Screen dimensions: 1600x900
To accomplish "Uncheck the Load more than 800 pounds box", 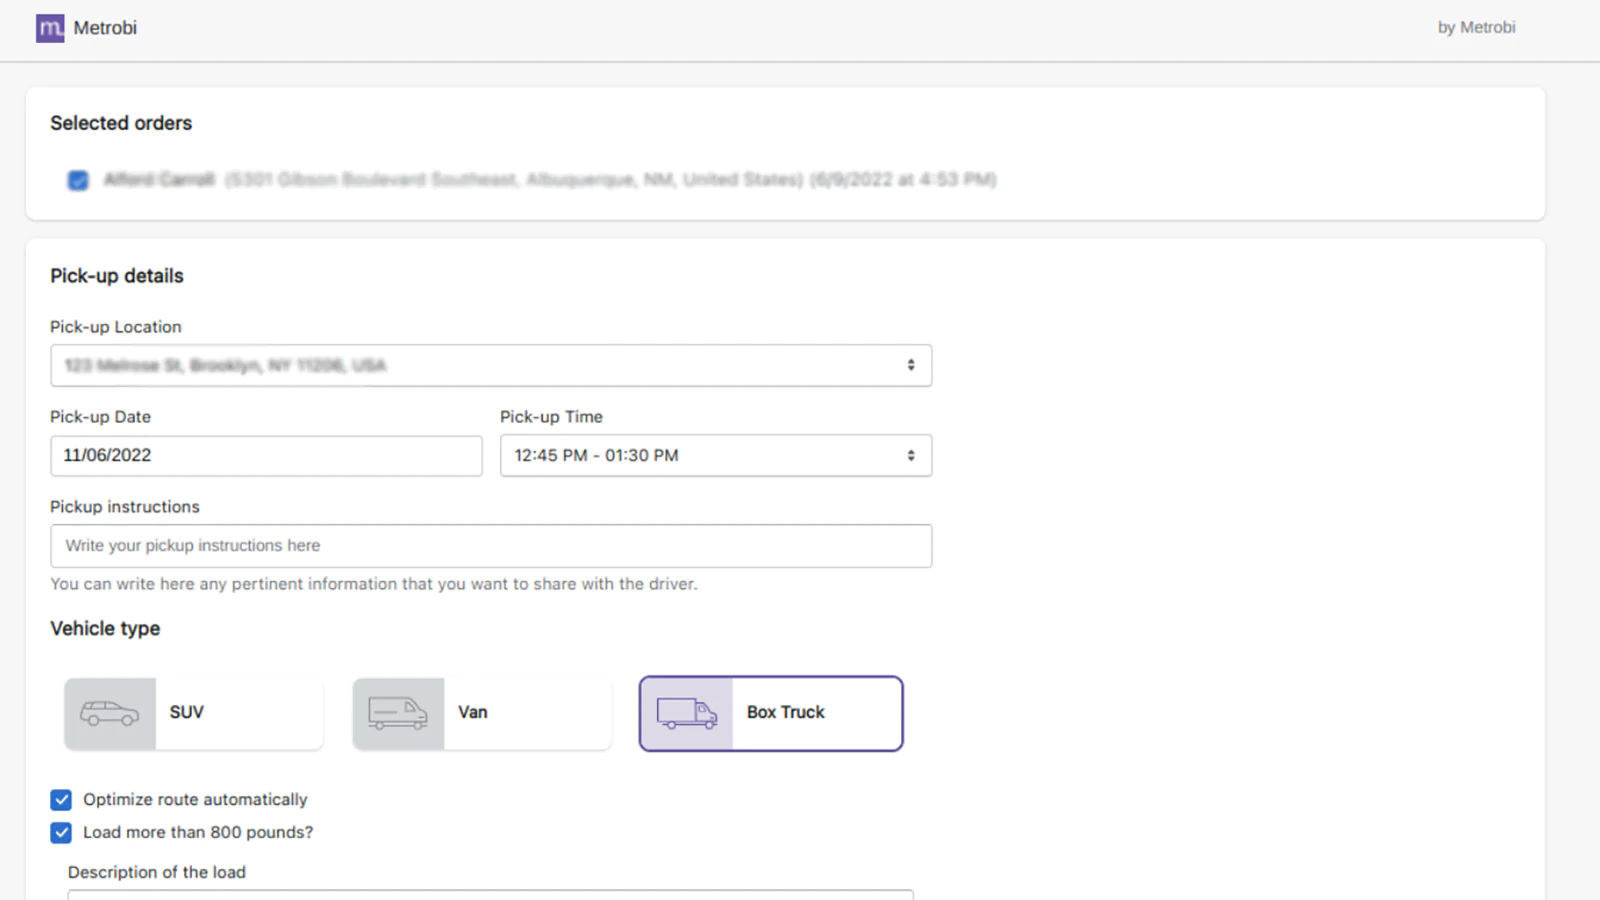I will pyautogui.click(x=61, y=833).
